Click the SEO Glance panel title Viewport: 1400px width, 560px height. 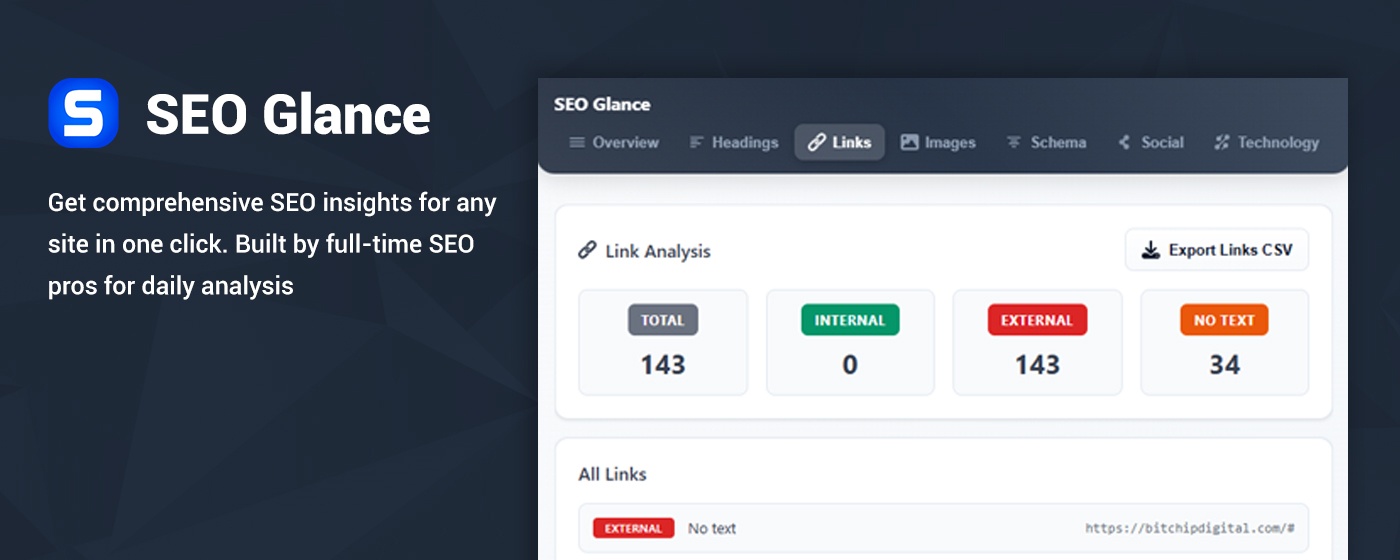602,104
